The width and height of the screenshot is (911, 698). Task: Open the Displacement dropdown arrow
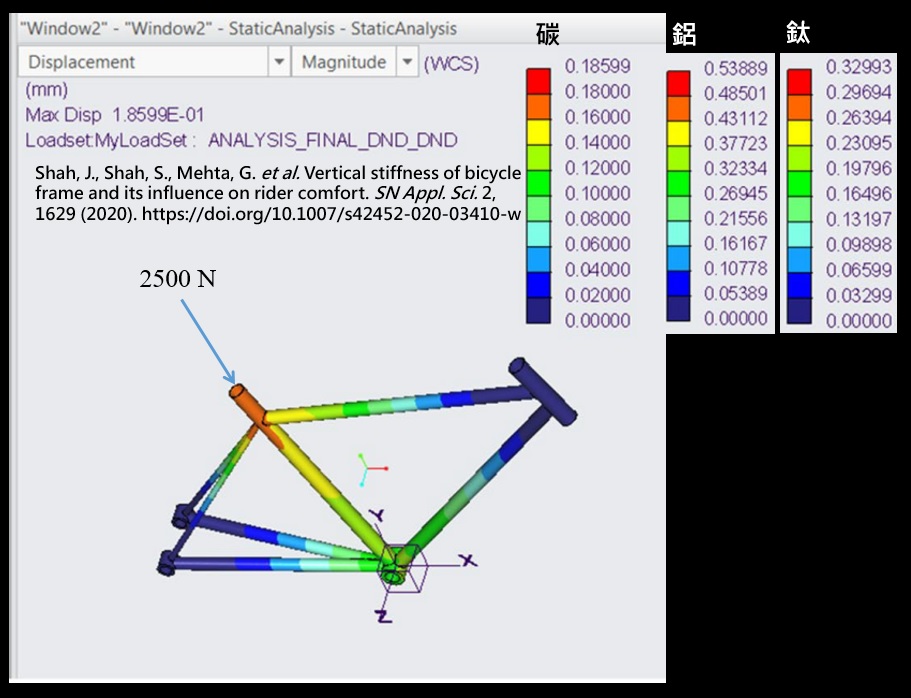pos(279,62)
